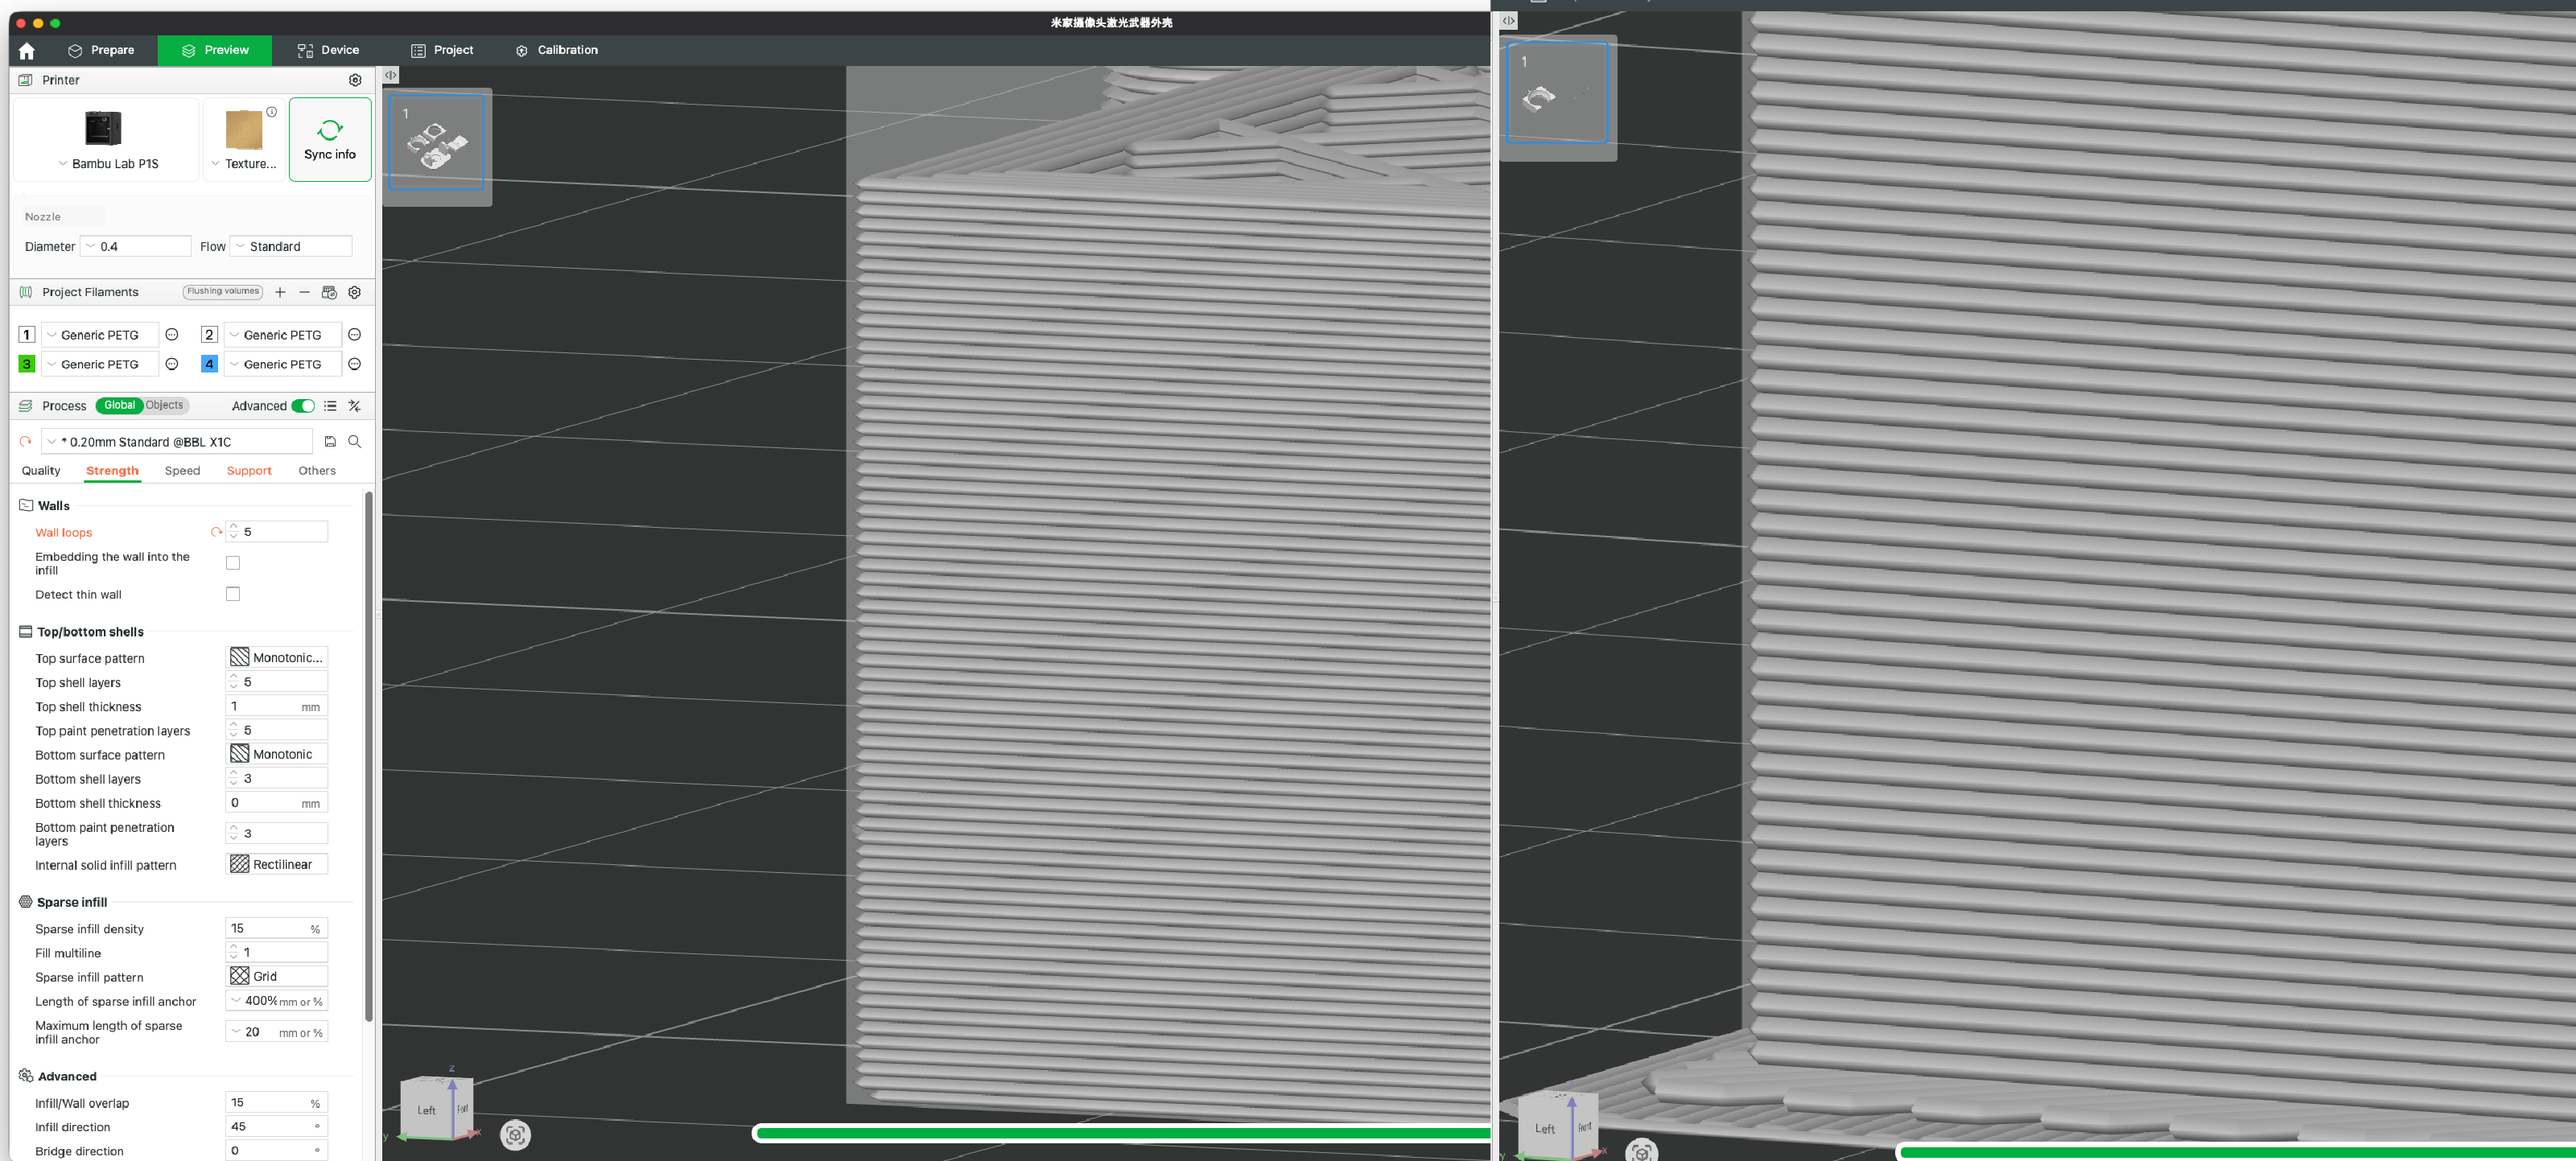Screen dimensions: 2576x1161
Task: Switch to the Device tab
Action: point(330,50)
